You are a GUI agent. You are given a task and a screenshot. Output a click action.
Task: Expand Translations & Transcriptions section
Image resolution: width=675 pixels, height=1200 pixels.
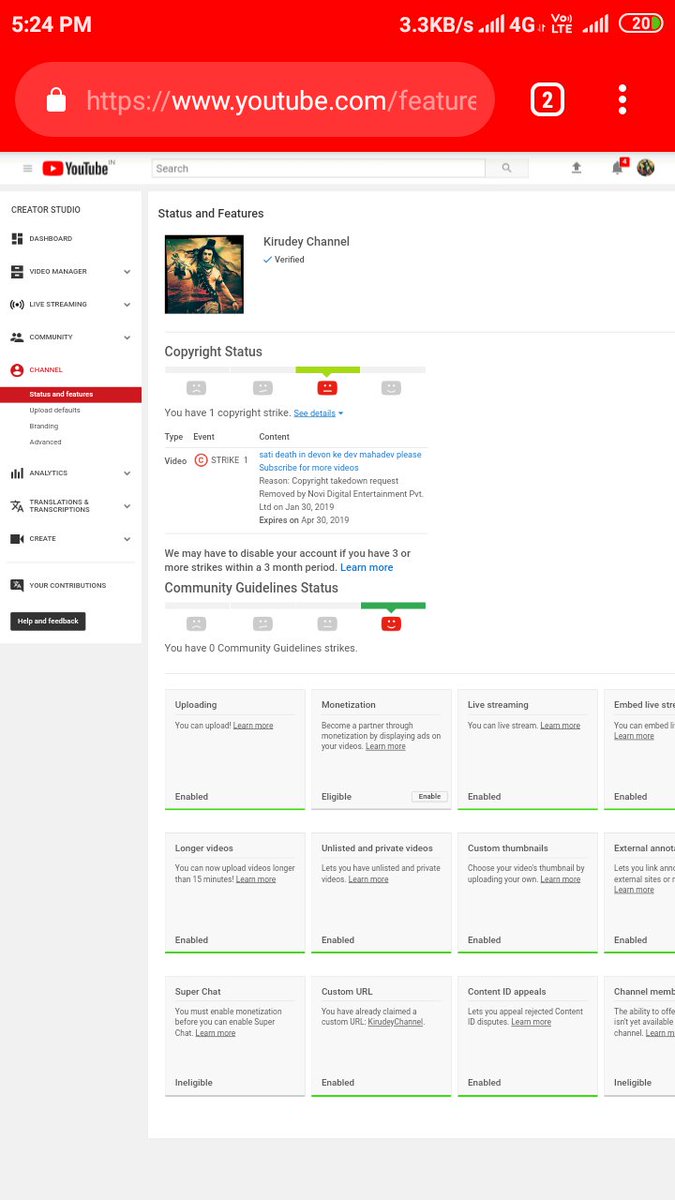pos(127,506)
